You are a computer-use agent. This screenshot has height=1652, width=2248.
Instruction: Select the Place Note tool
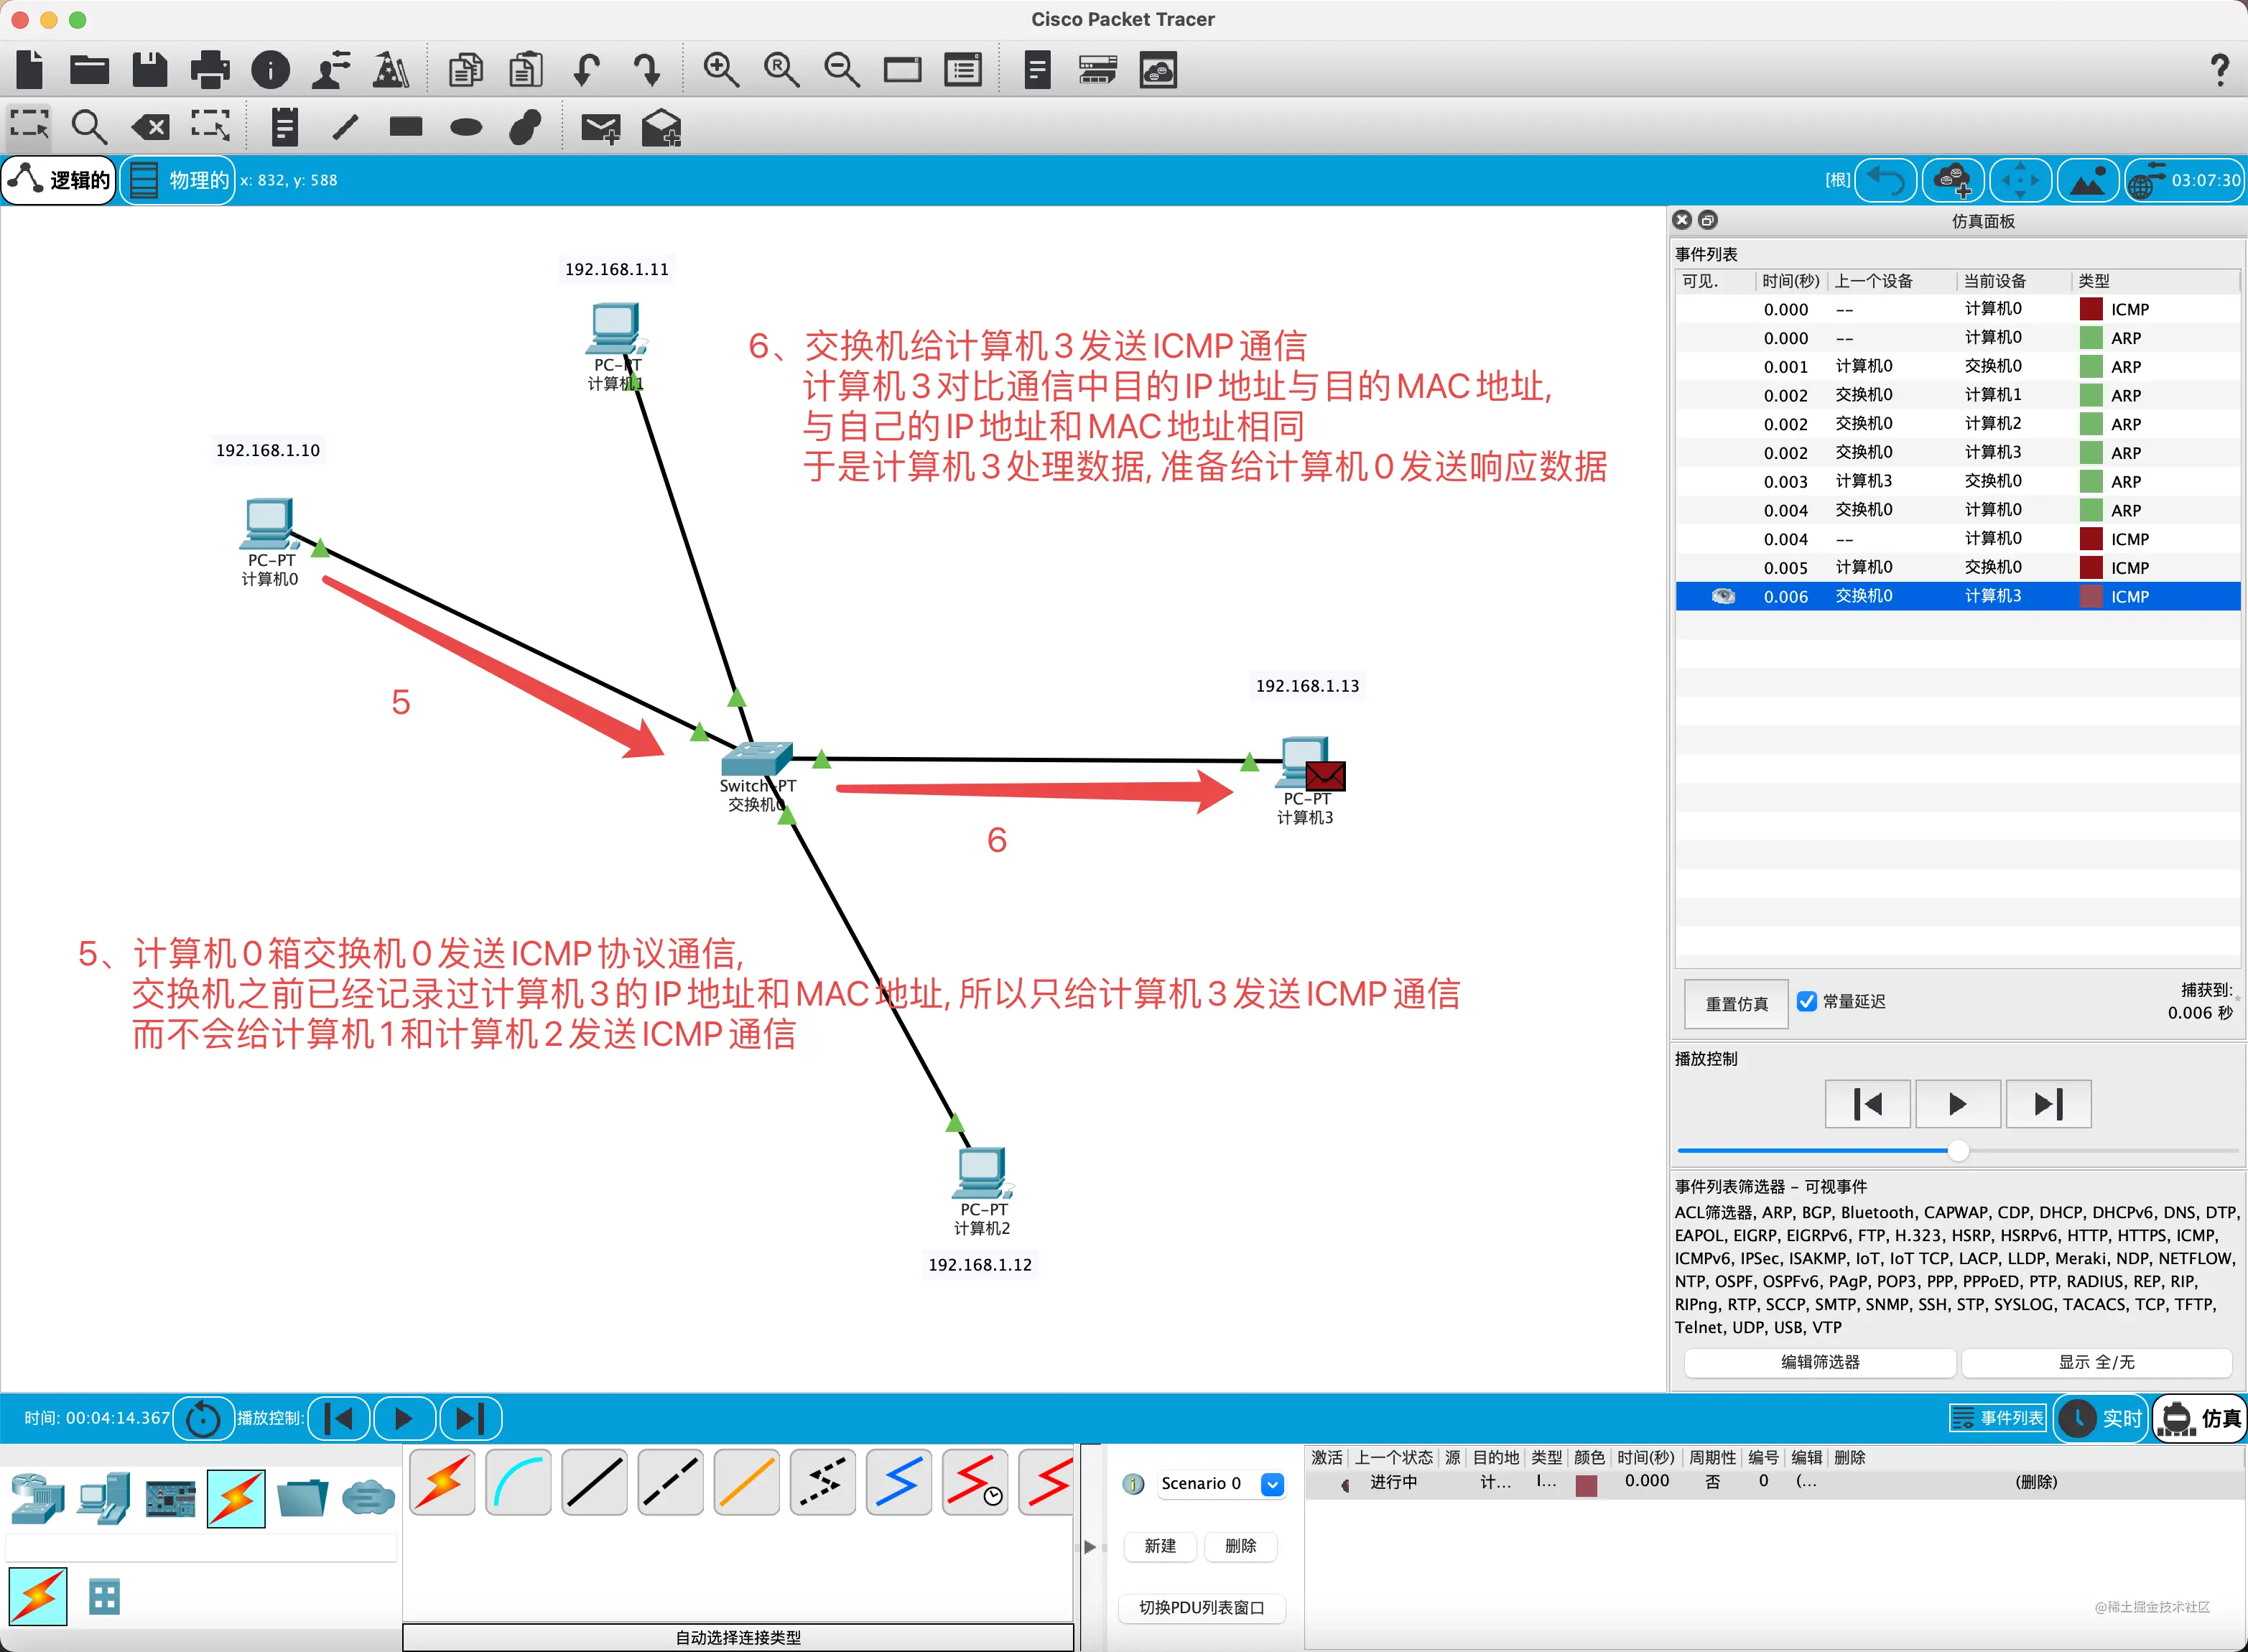pyautogui.click(x=285, y=126)
